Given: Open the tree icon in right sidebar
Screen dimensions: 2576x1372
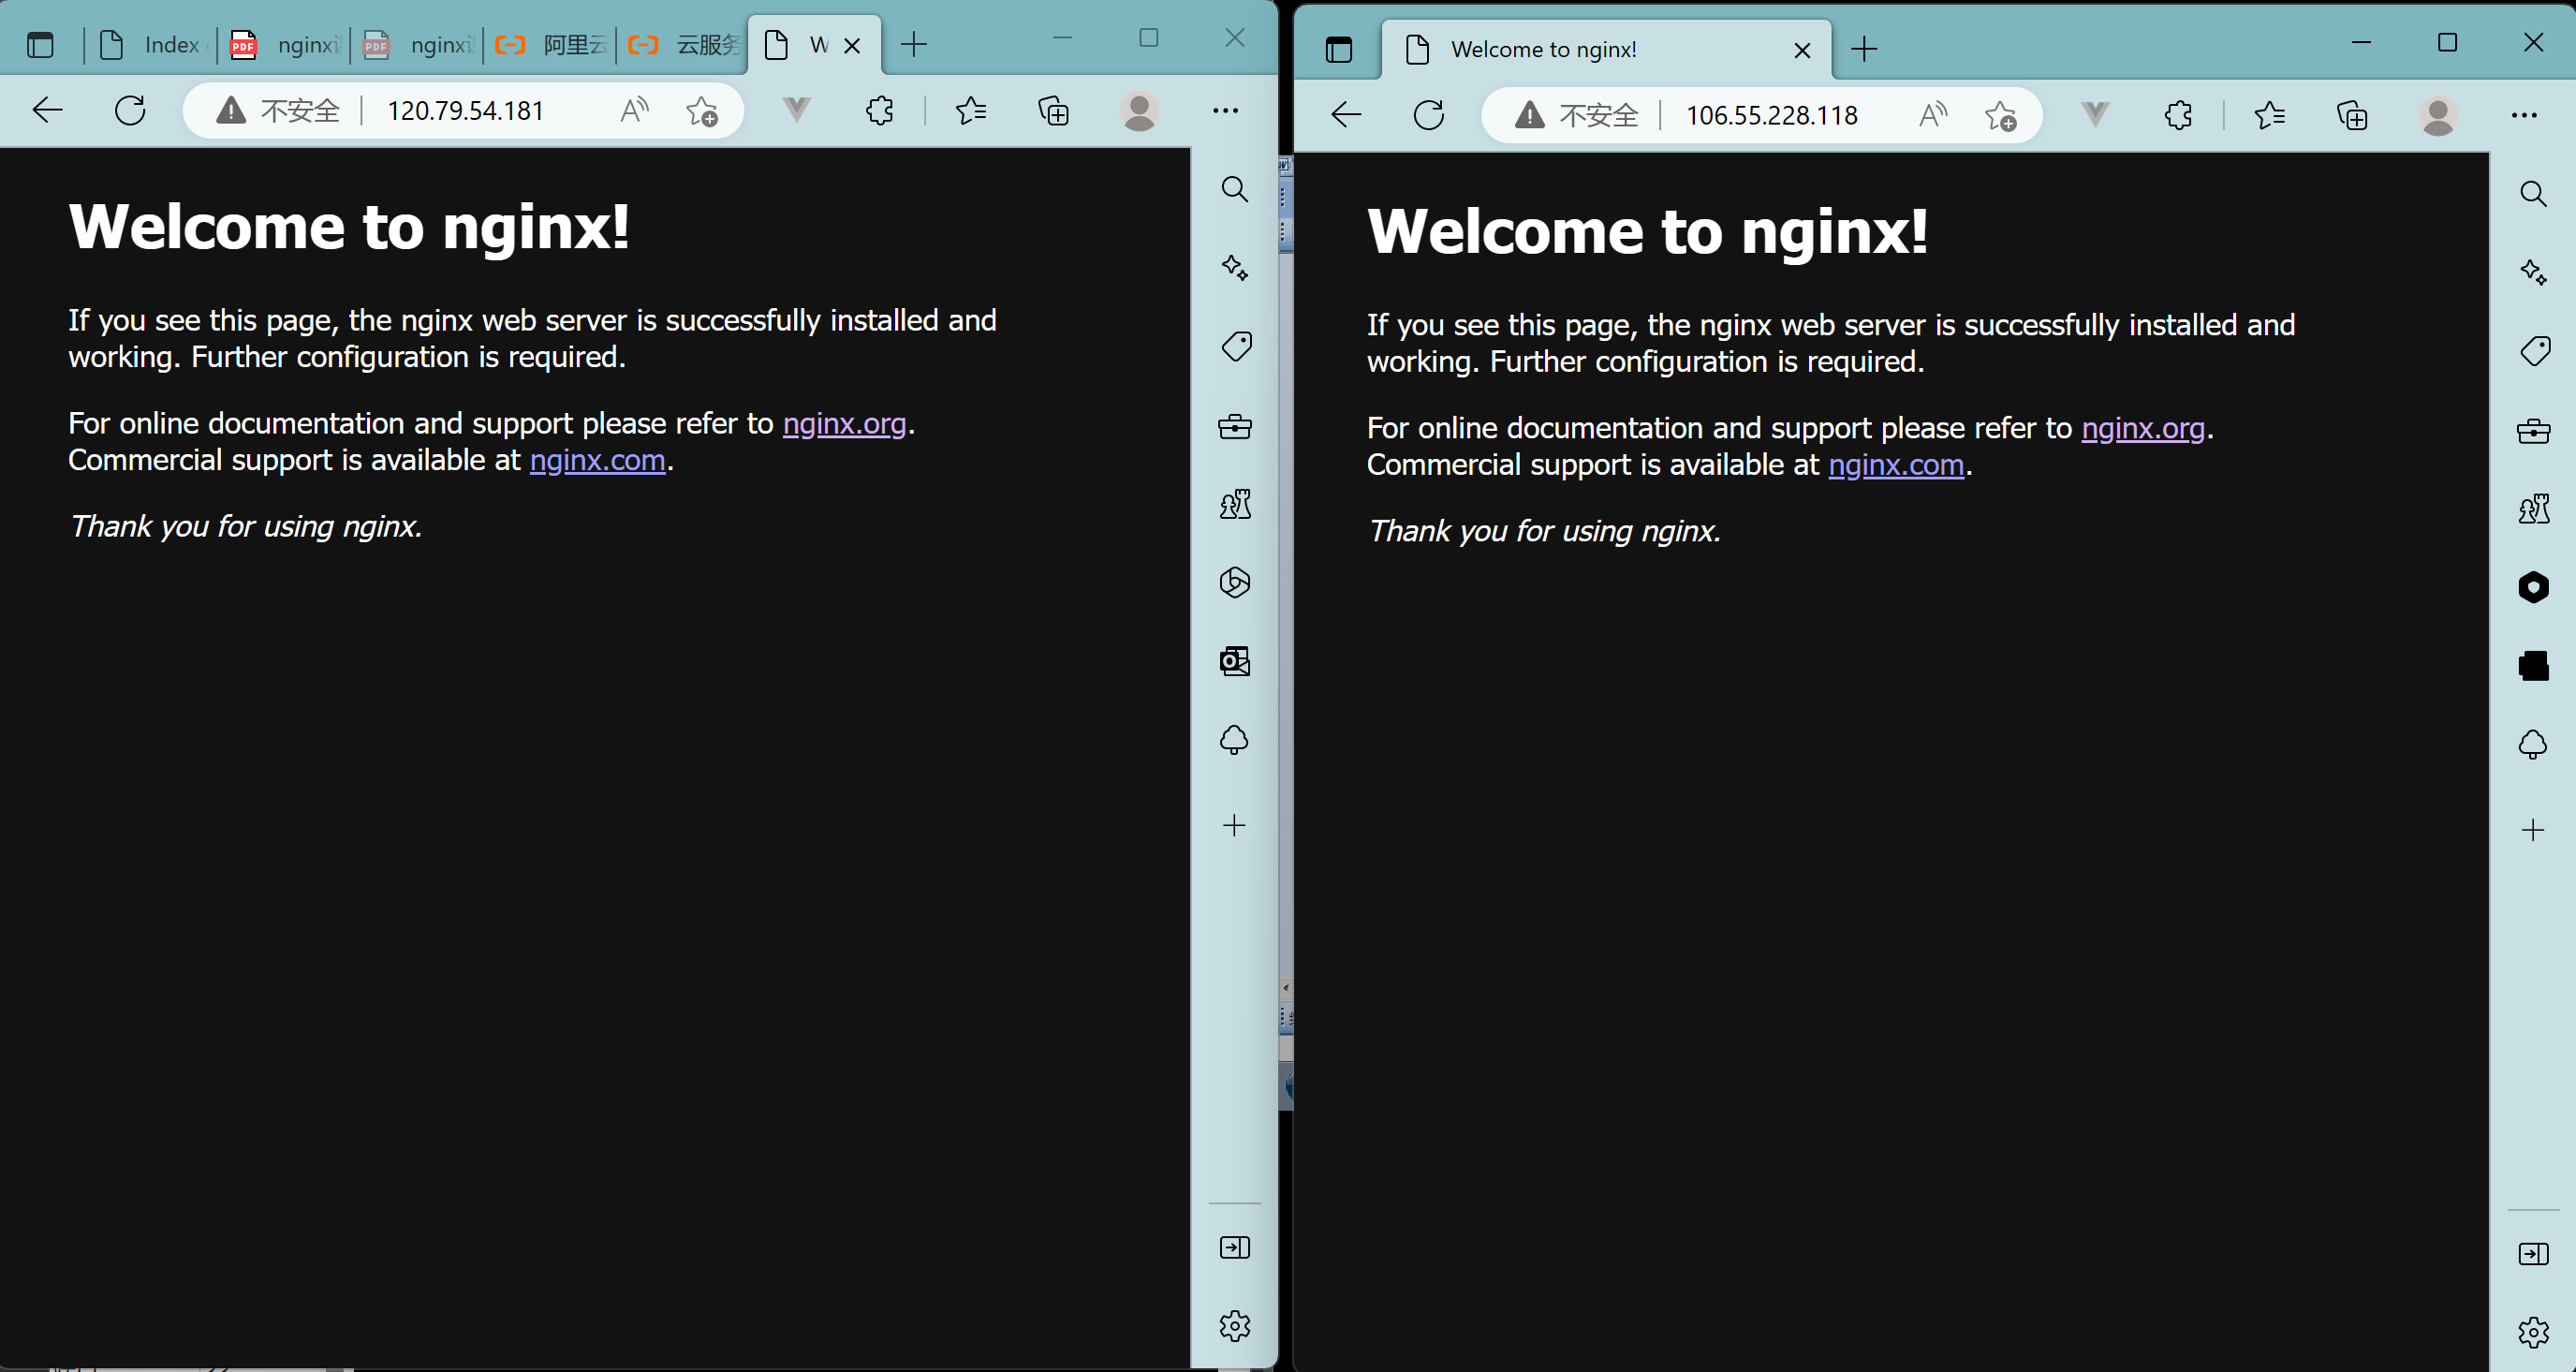Looking at the screenshot, I should click(2533, 745).
